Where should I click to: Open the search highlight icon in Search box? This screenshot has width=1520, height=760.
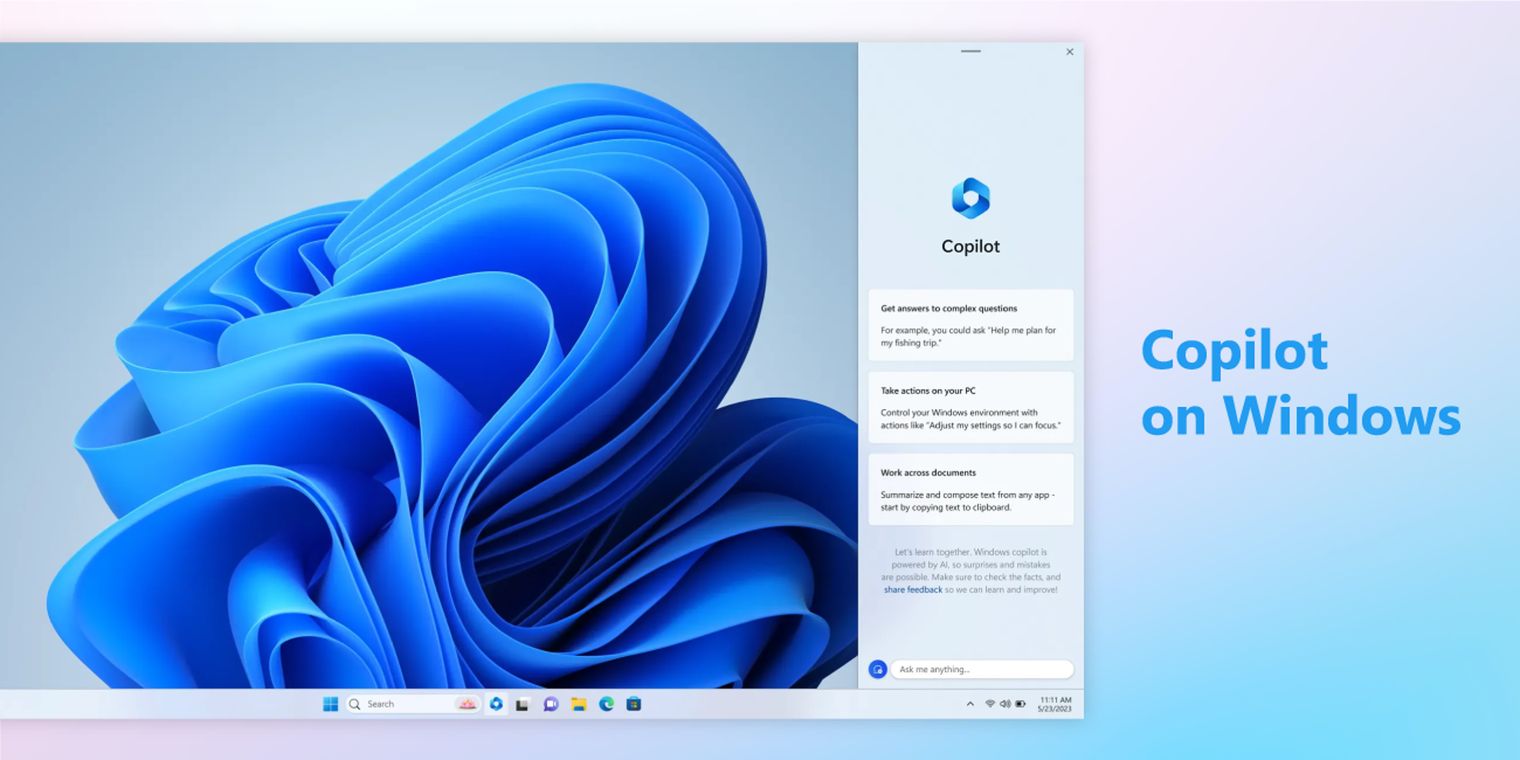click(x=466, y=704)
